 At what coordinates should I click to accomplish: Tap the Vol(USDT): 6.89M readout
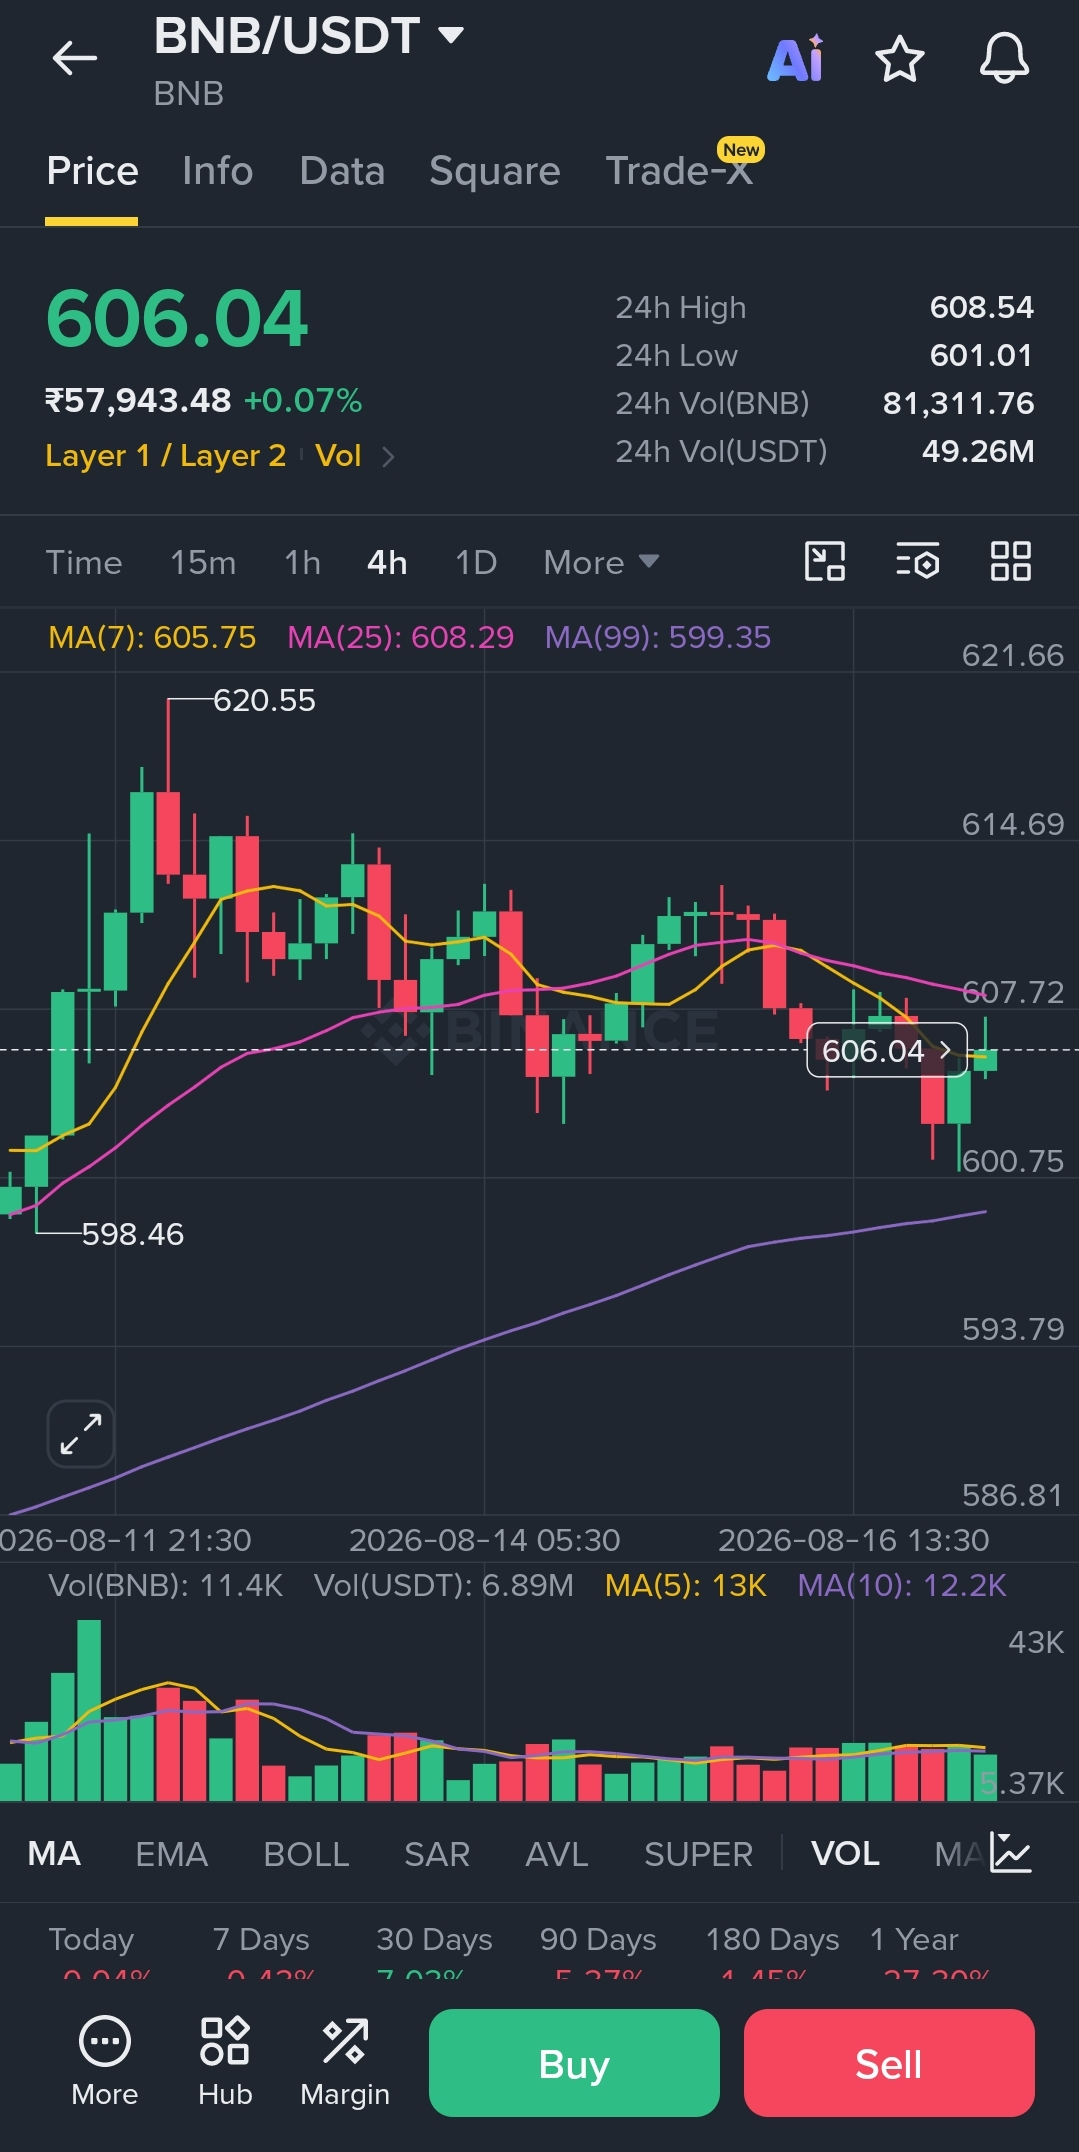444,1585
